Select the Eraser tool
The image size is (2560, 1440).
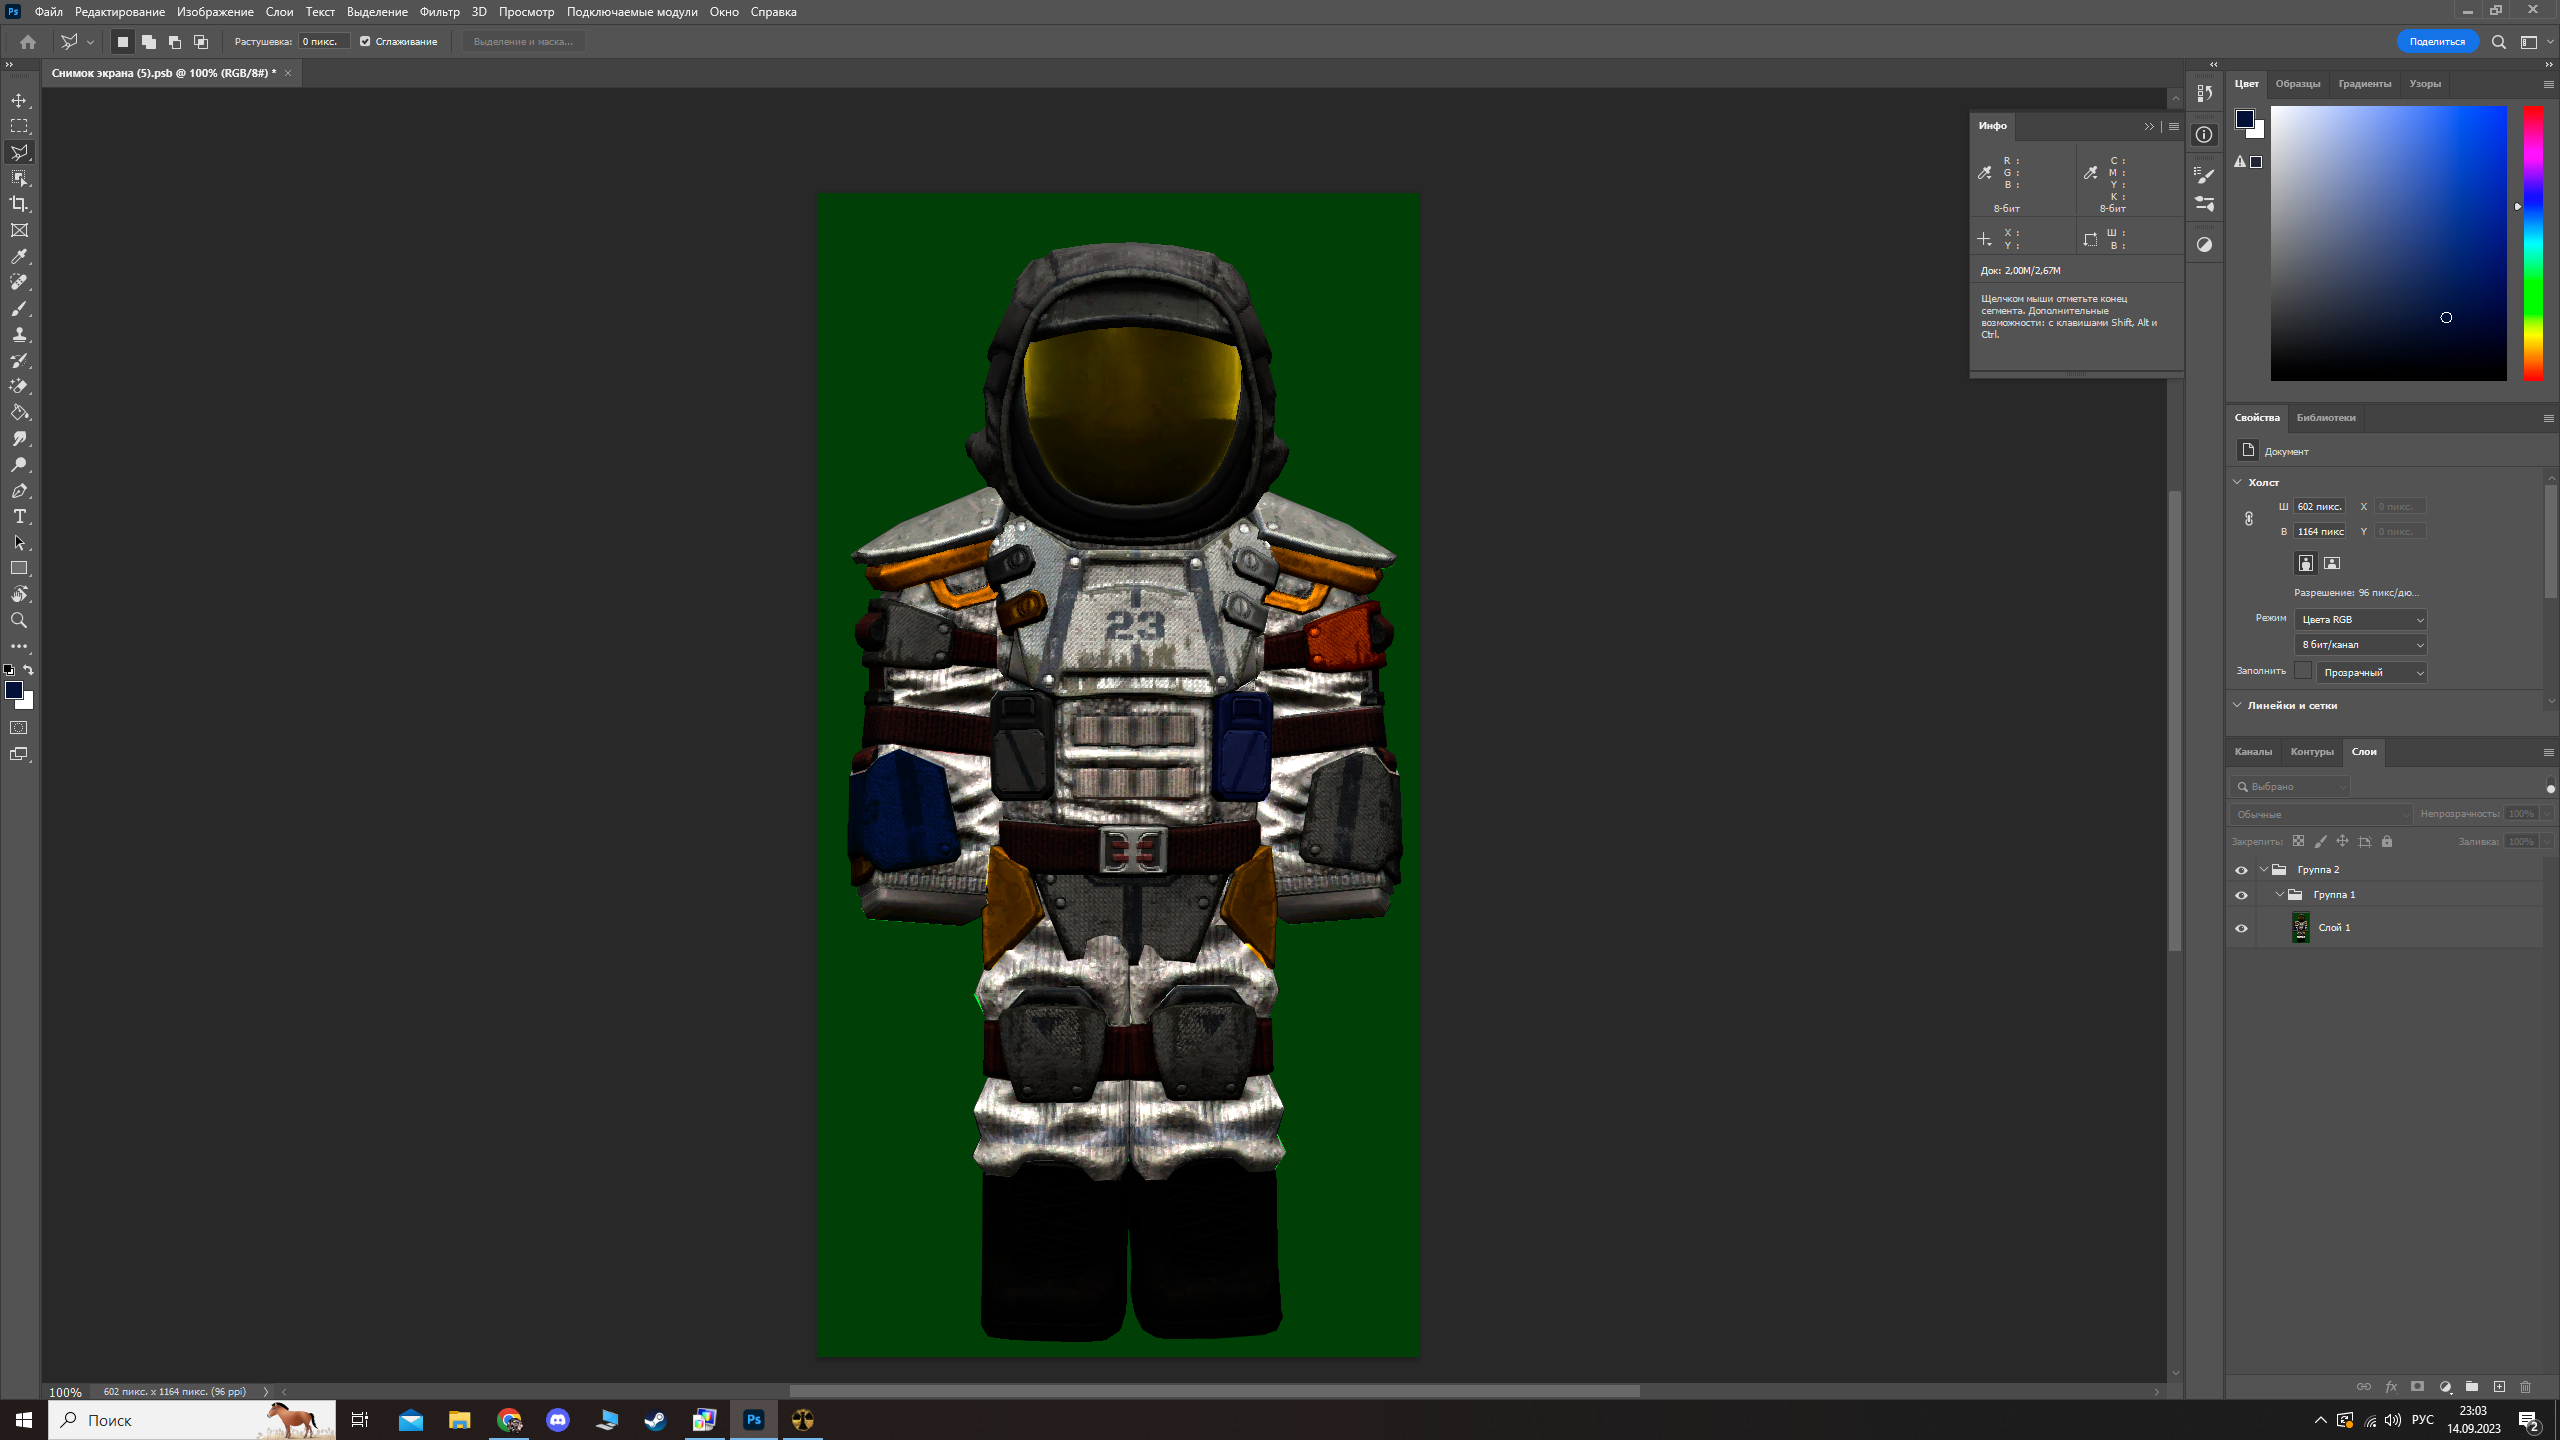pyautogui.click(x=19, y=386)
